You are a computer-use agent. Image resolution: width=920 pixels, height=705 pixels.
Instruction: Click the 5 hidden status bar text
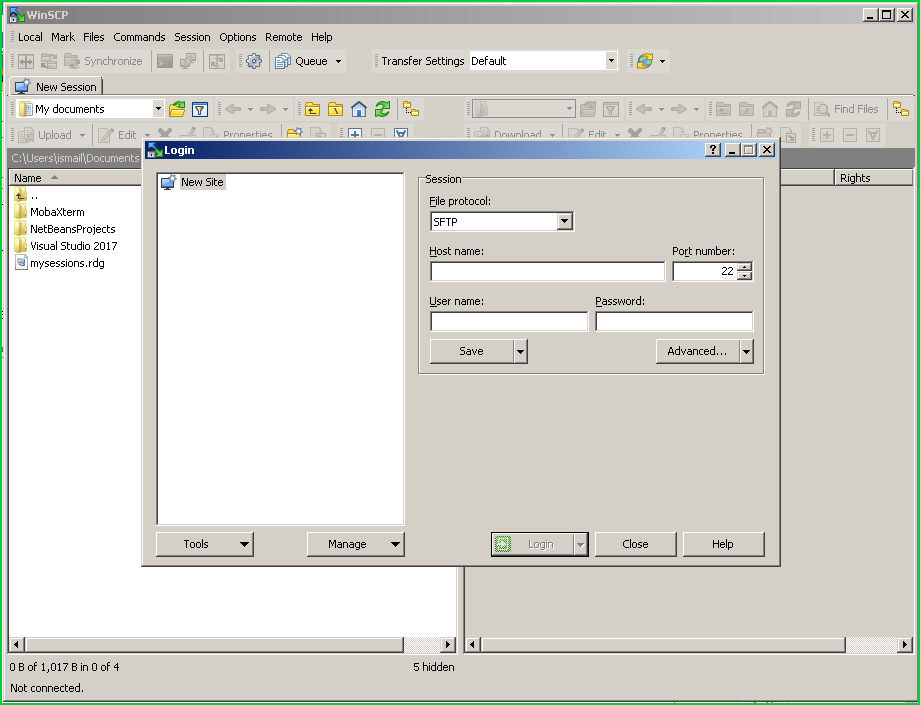click(434, 667)
